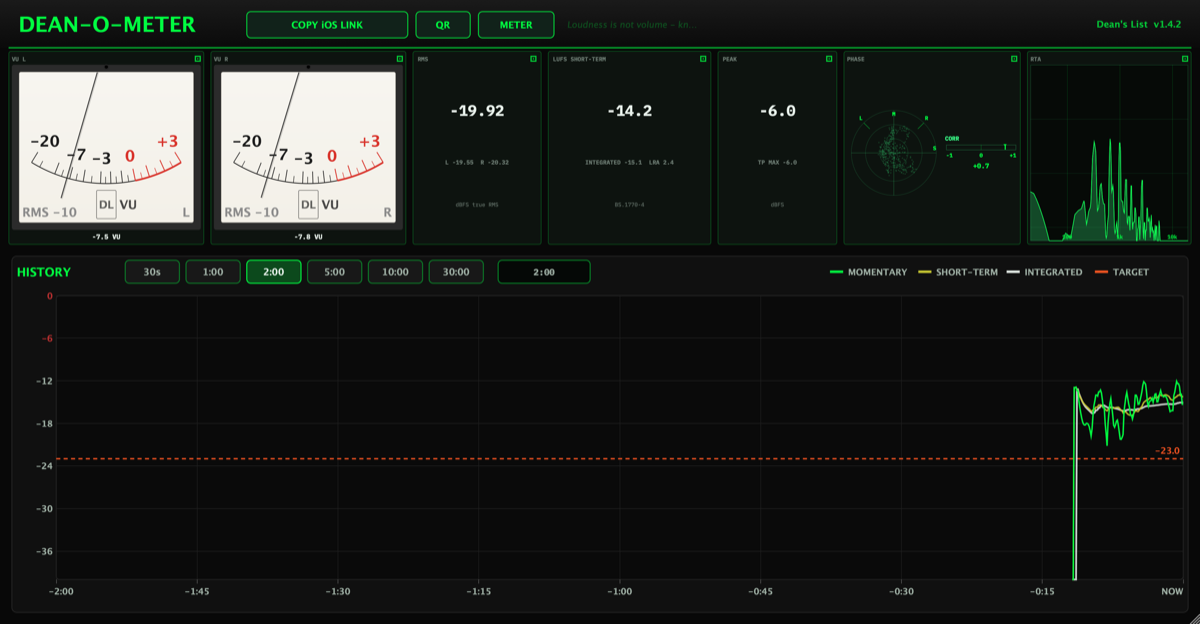Click the +0.7 correlation value
Viewport: 1200px width, 624px height.
981,165
